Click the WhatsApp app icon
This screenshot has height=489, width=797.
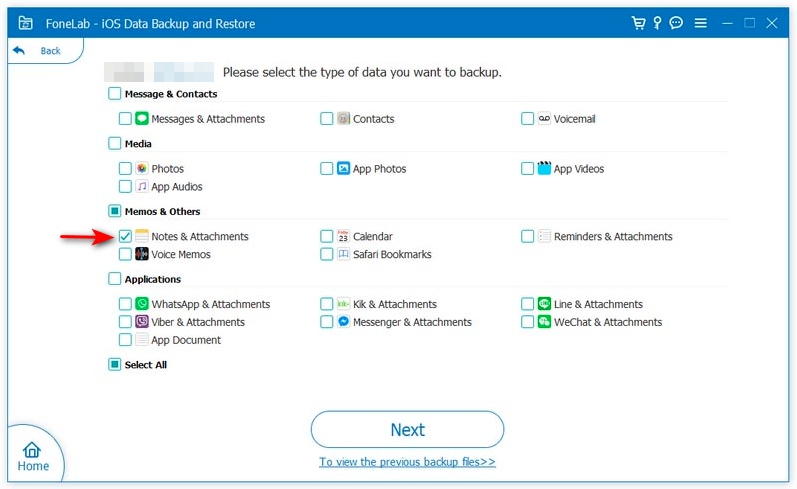point(142,304)
